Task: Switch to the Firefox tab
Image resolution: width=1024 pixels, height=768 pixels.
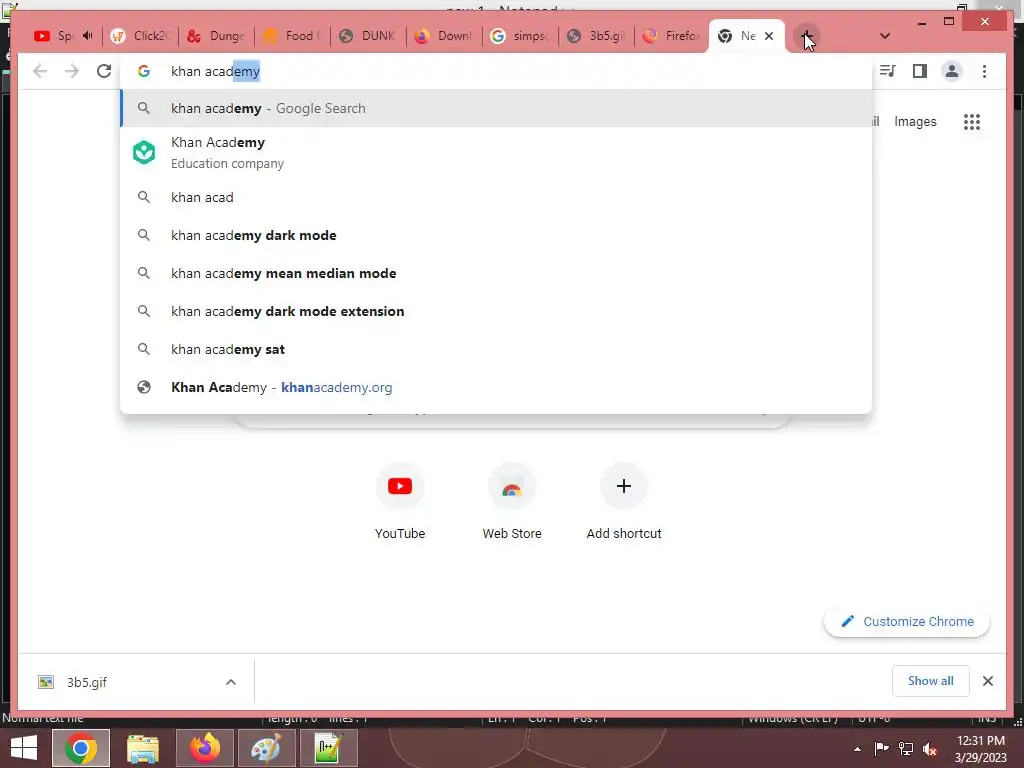Action: click(x=671, y=36)
